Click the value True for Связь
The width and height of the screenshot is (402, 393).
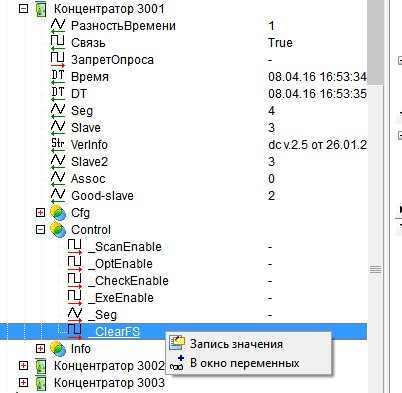click(280, 43)
